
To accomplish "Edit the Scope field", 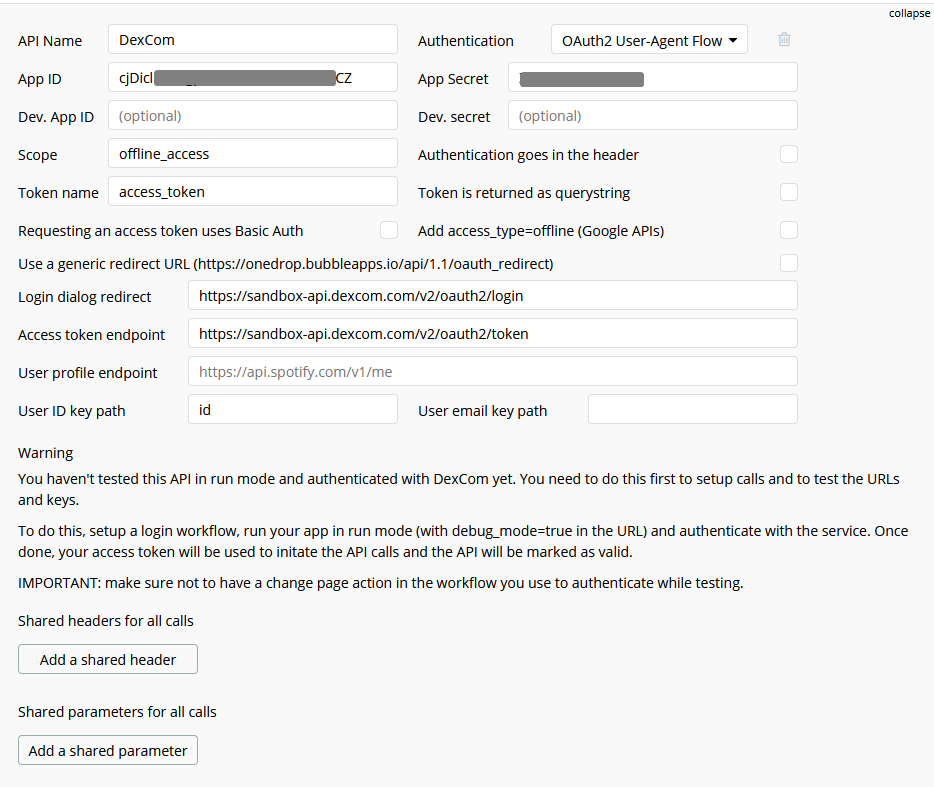I will pyautogui.click(x=252, y=154).
